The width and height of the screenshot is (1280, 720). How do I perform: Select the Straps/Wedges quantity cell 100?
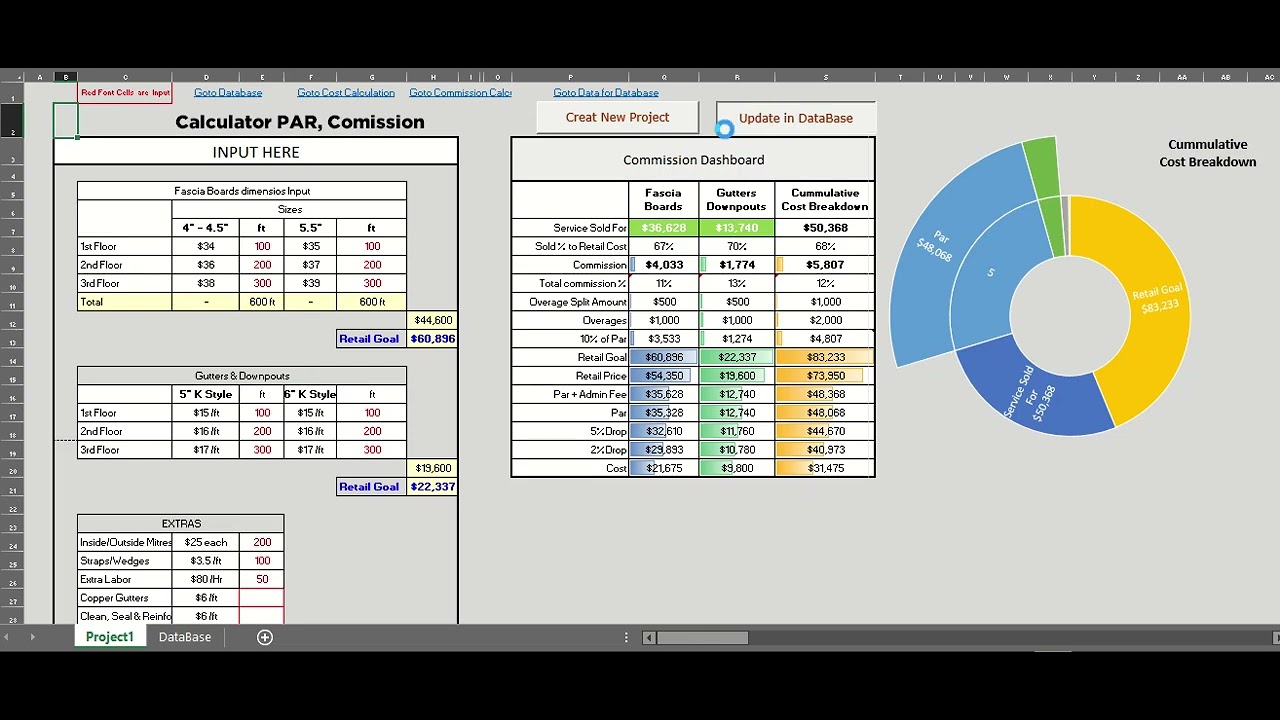click(x=262, y=561)
